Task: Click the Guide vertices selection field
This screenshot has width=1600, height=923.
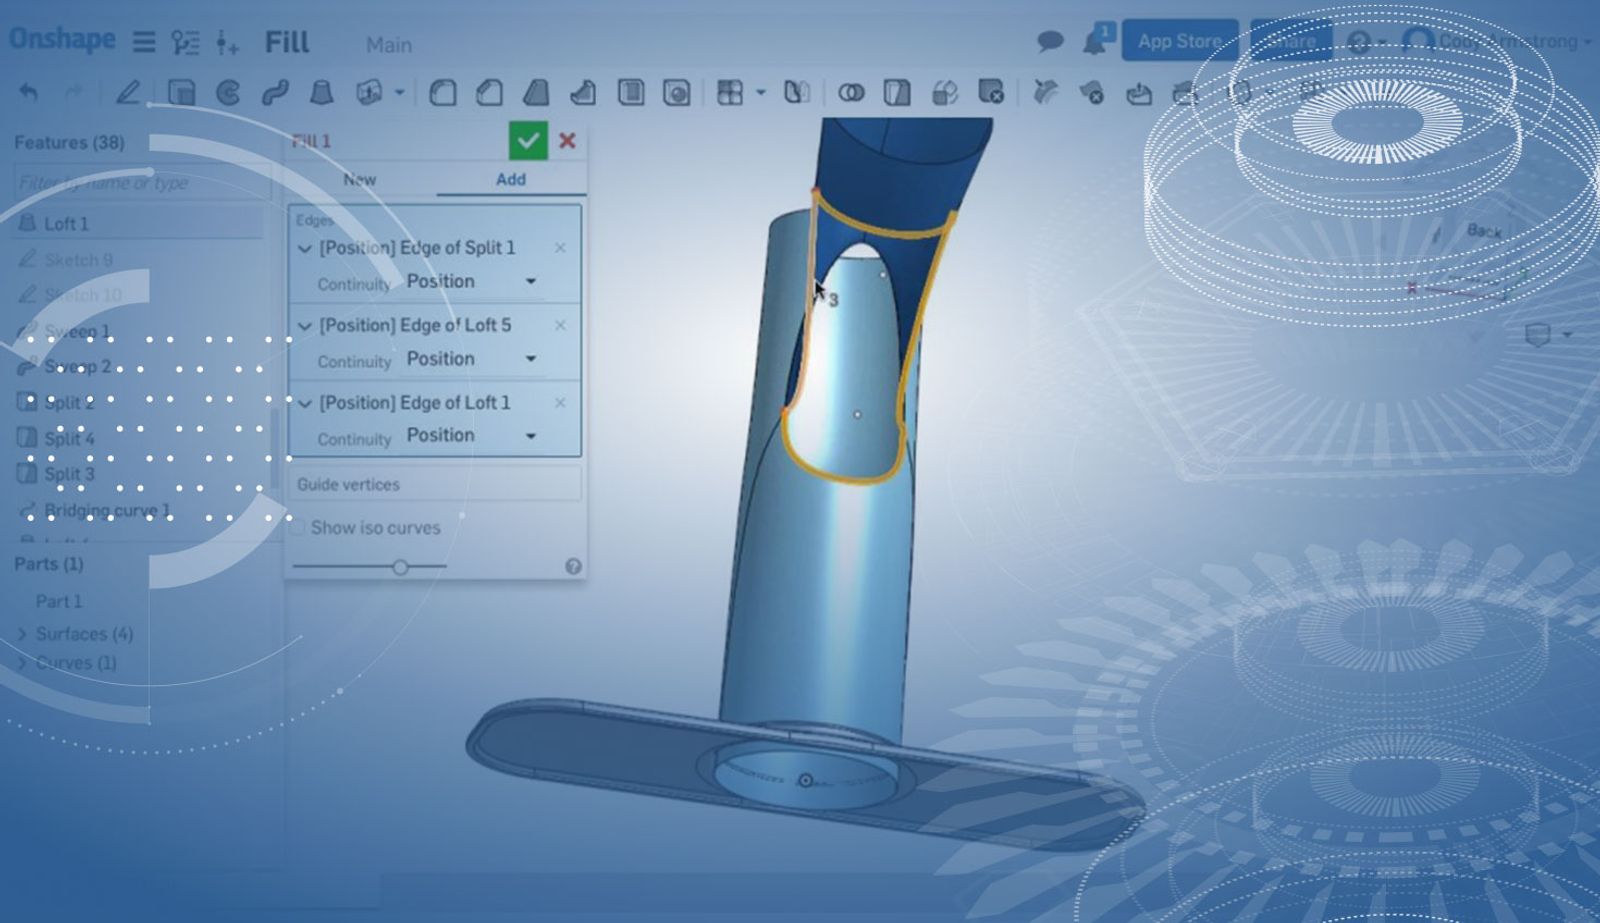Action: tap(435, 484)
